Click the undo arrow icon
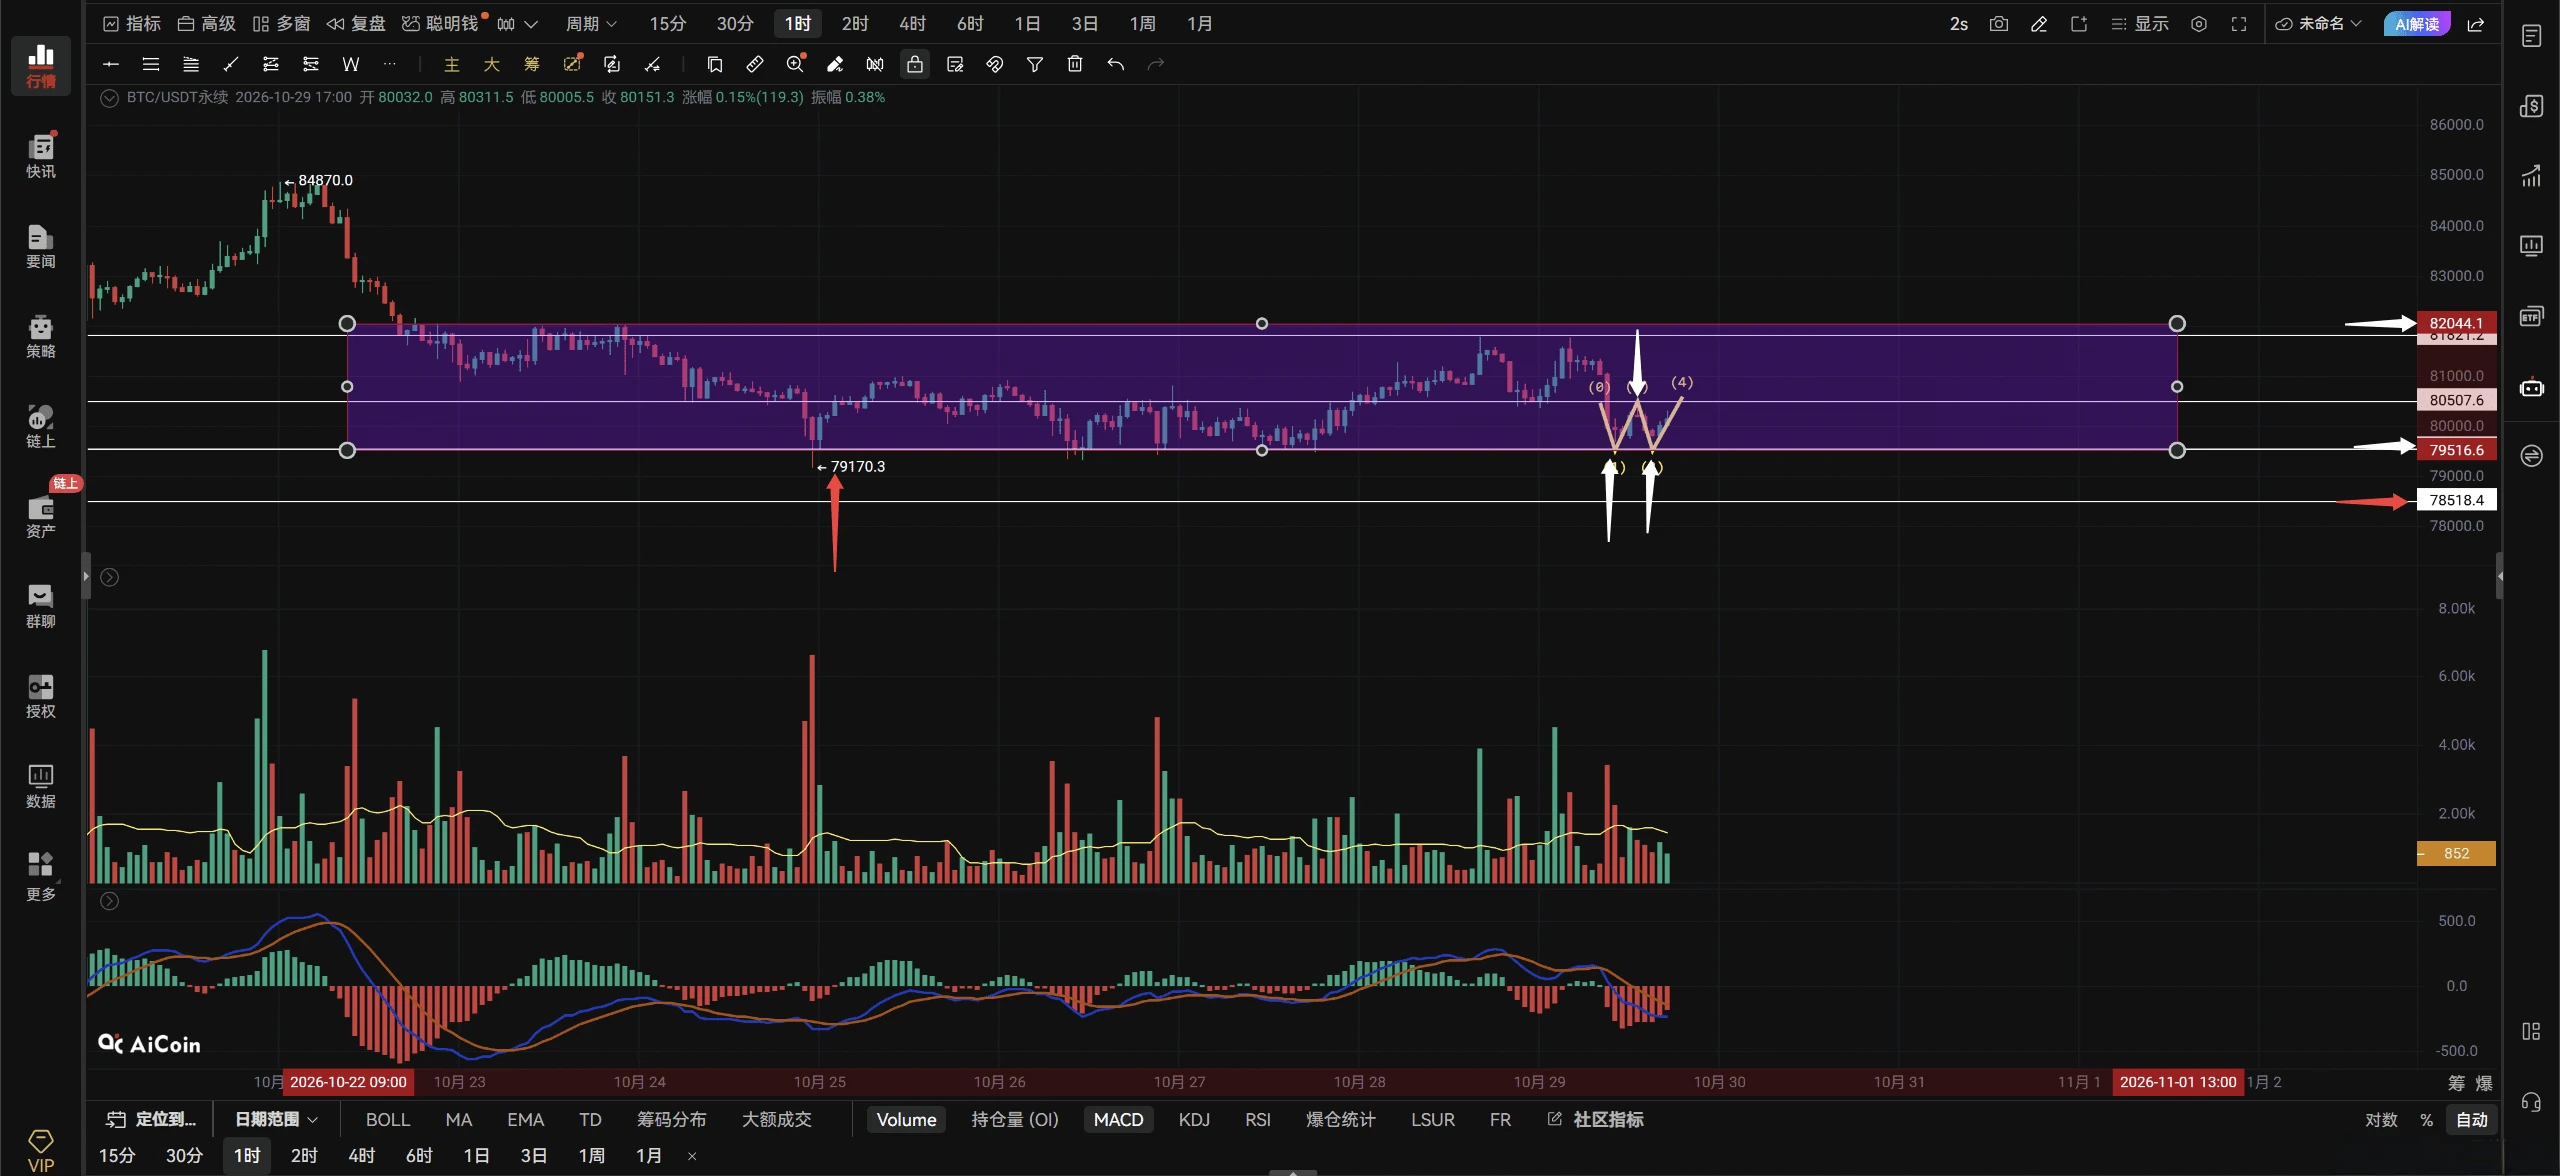2560x1176 pixels. tap(1115, 64)
